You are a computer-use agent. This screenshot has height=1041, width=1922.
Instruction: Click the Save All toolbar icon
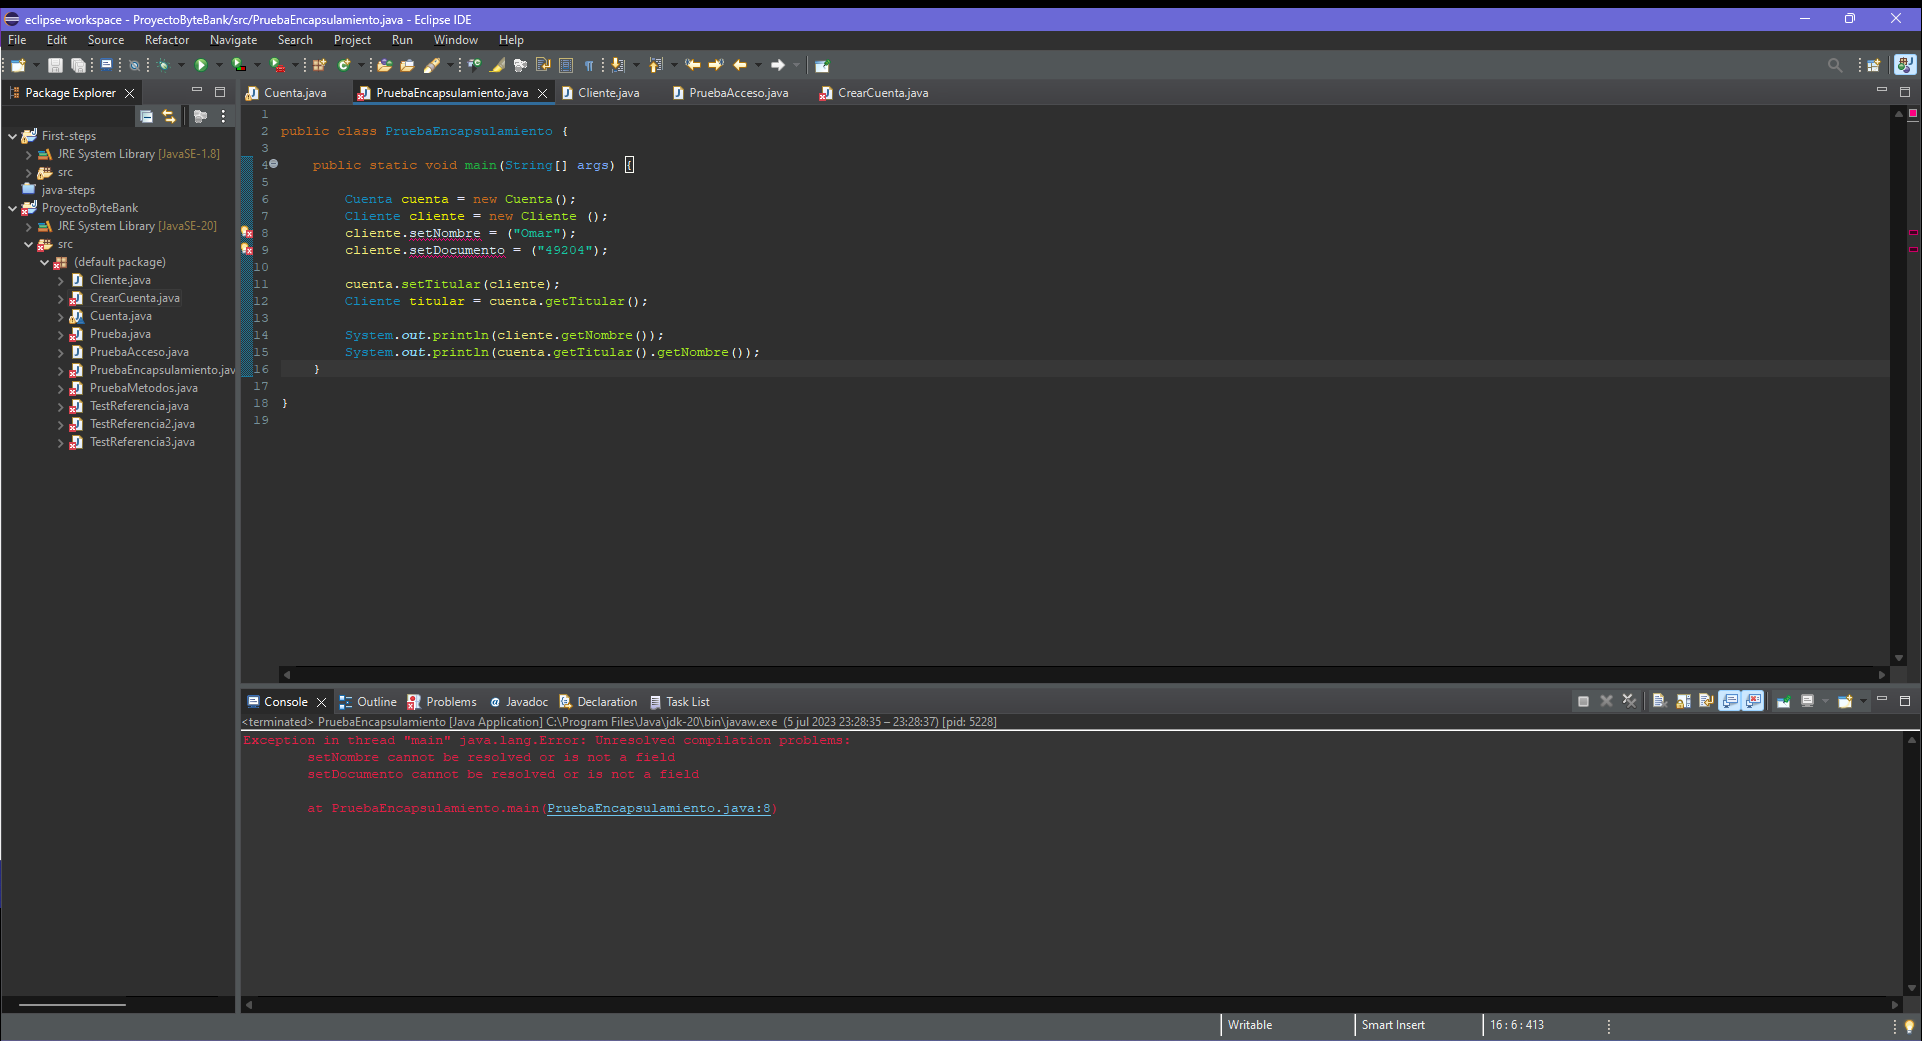point(78,65)
